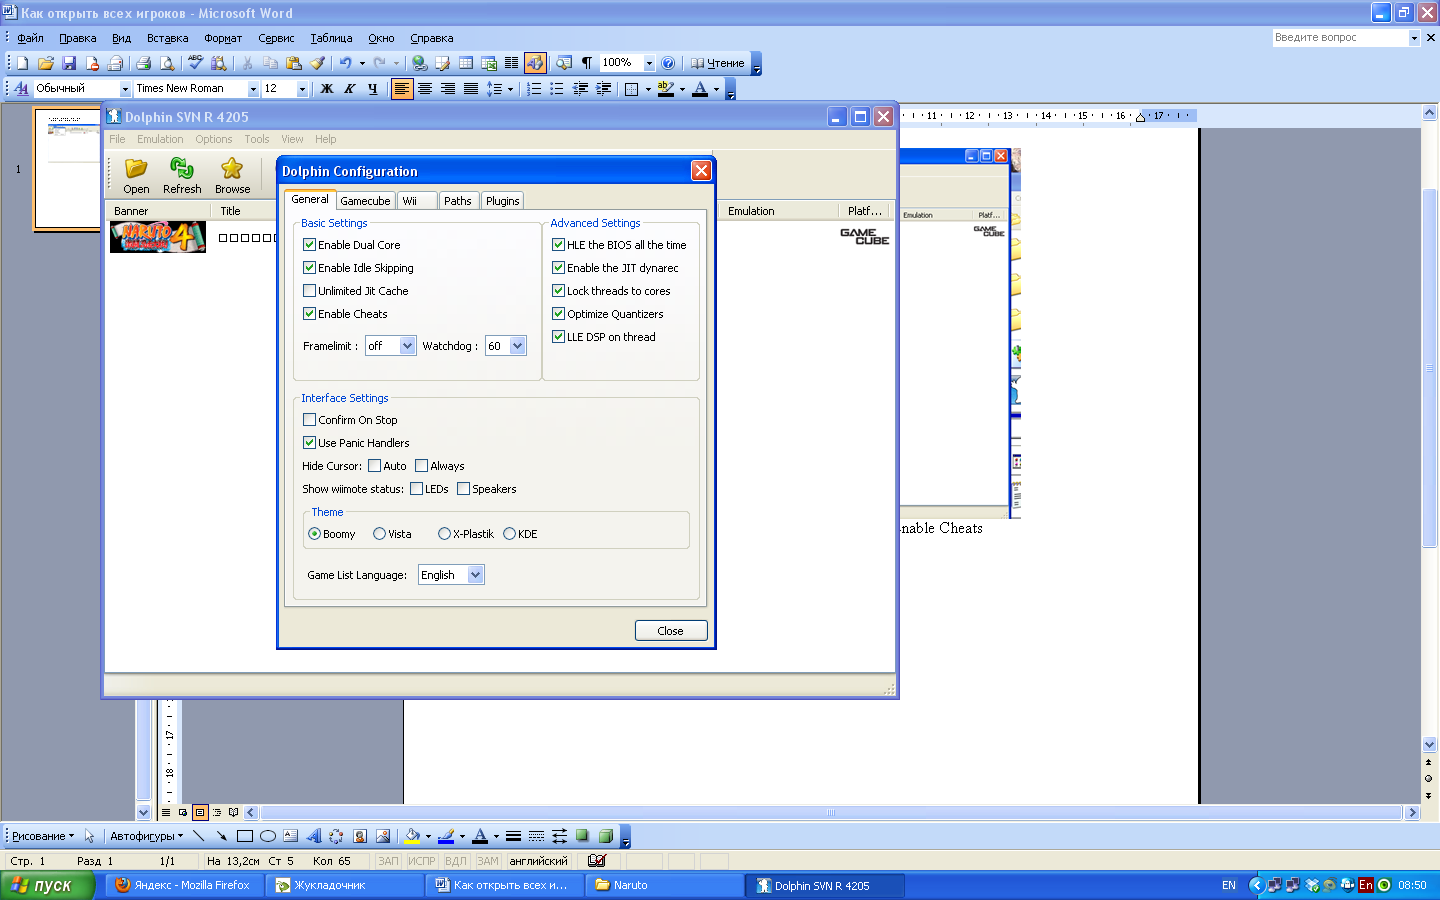Apply Underline formatting (Ч) in Word
This screenshot has height=900, width=1440.
tap(373, 89)
